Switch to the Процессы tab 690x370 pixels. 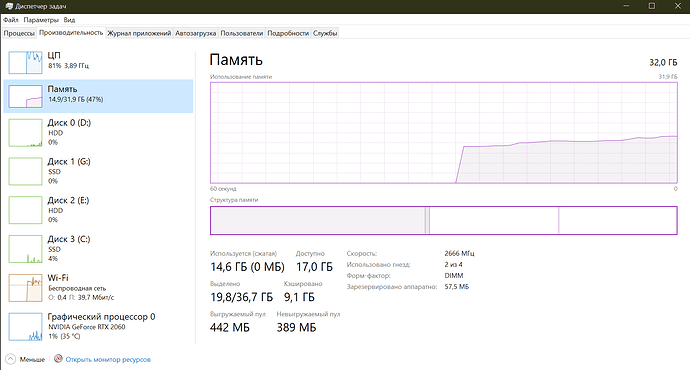[x=19, y=33]
